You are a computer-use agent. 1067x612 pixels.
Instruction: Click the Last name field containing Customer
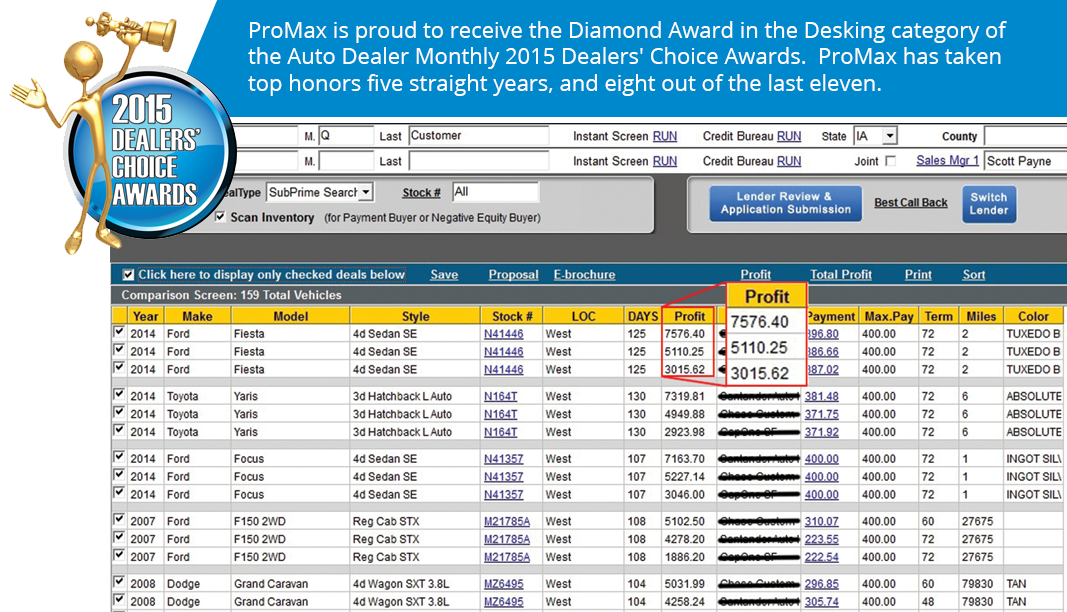[478, 135]
